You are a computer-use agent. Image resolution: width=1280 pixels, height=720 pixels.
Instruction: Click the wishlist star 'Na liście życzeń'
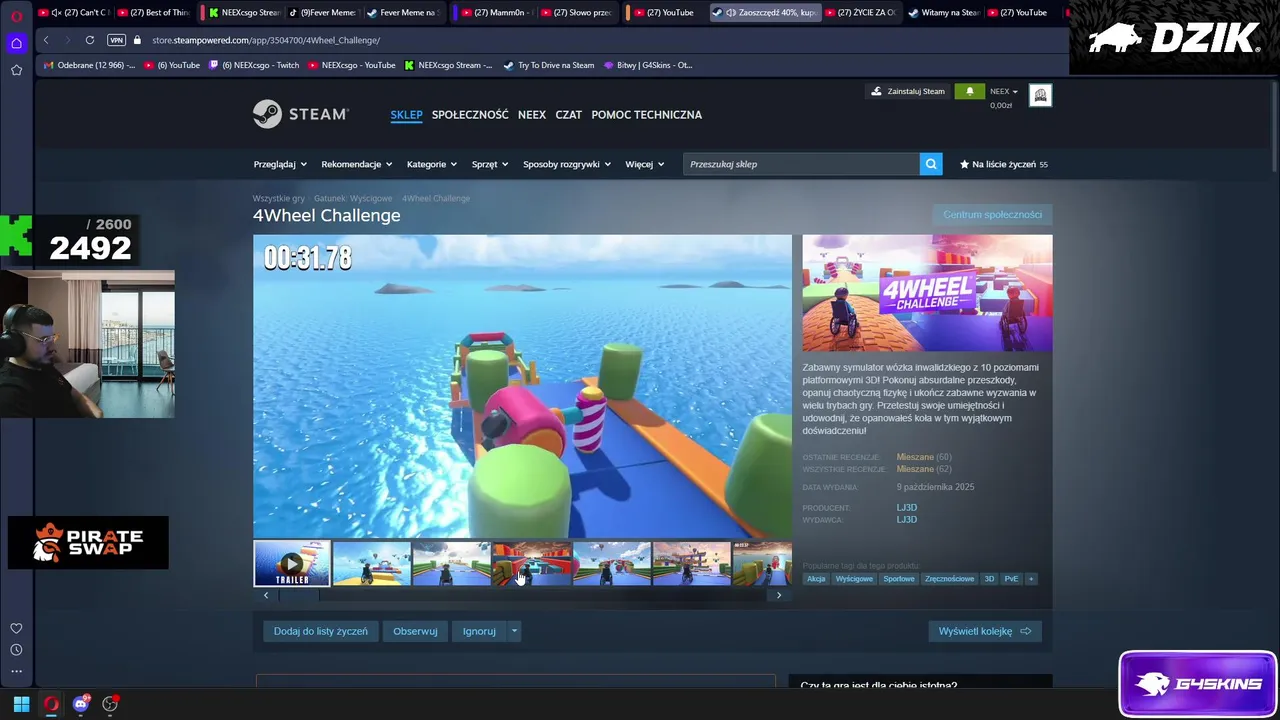(1003, 164)
